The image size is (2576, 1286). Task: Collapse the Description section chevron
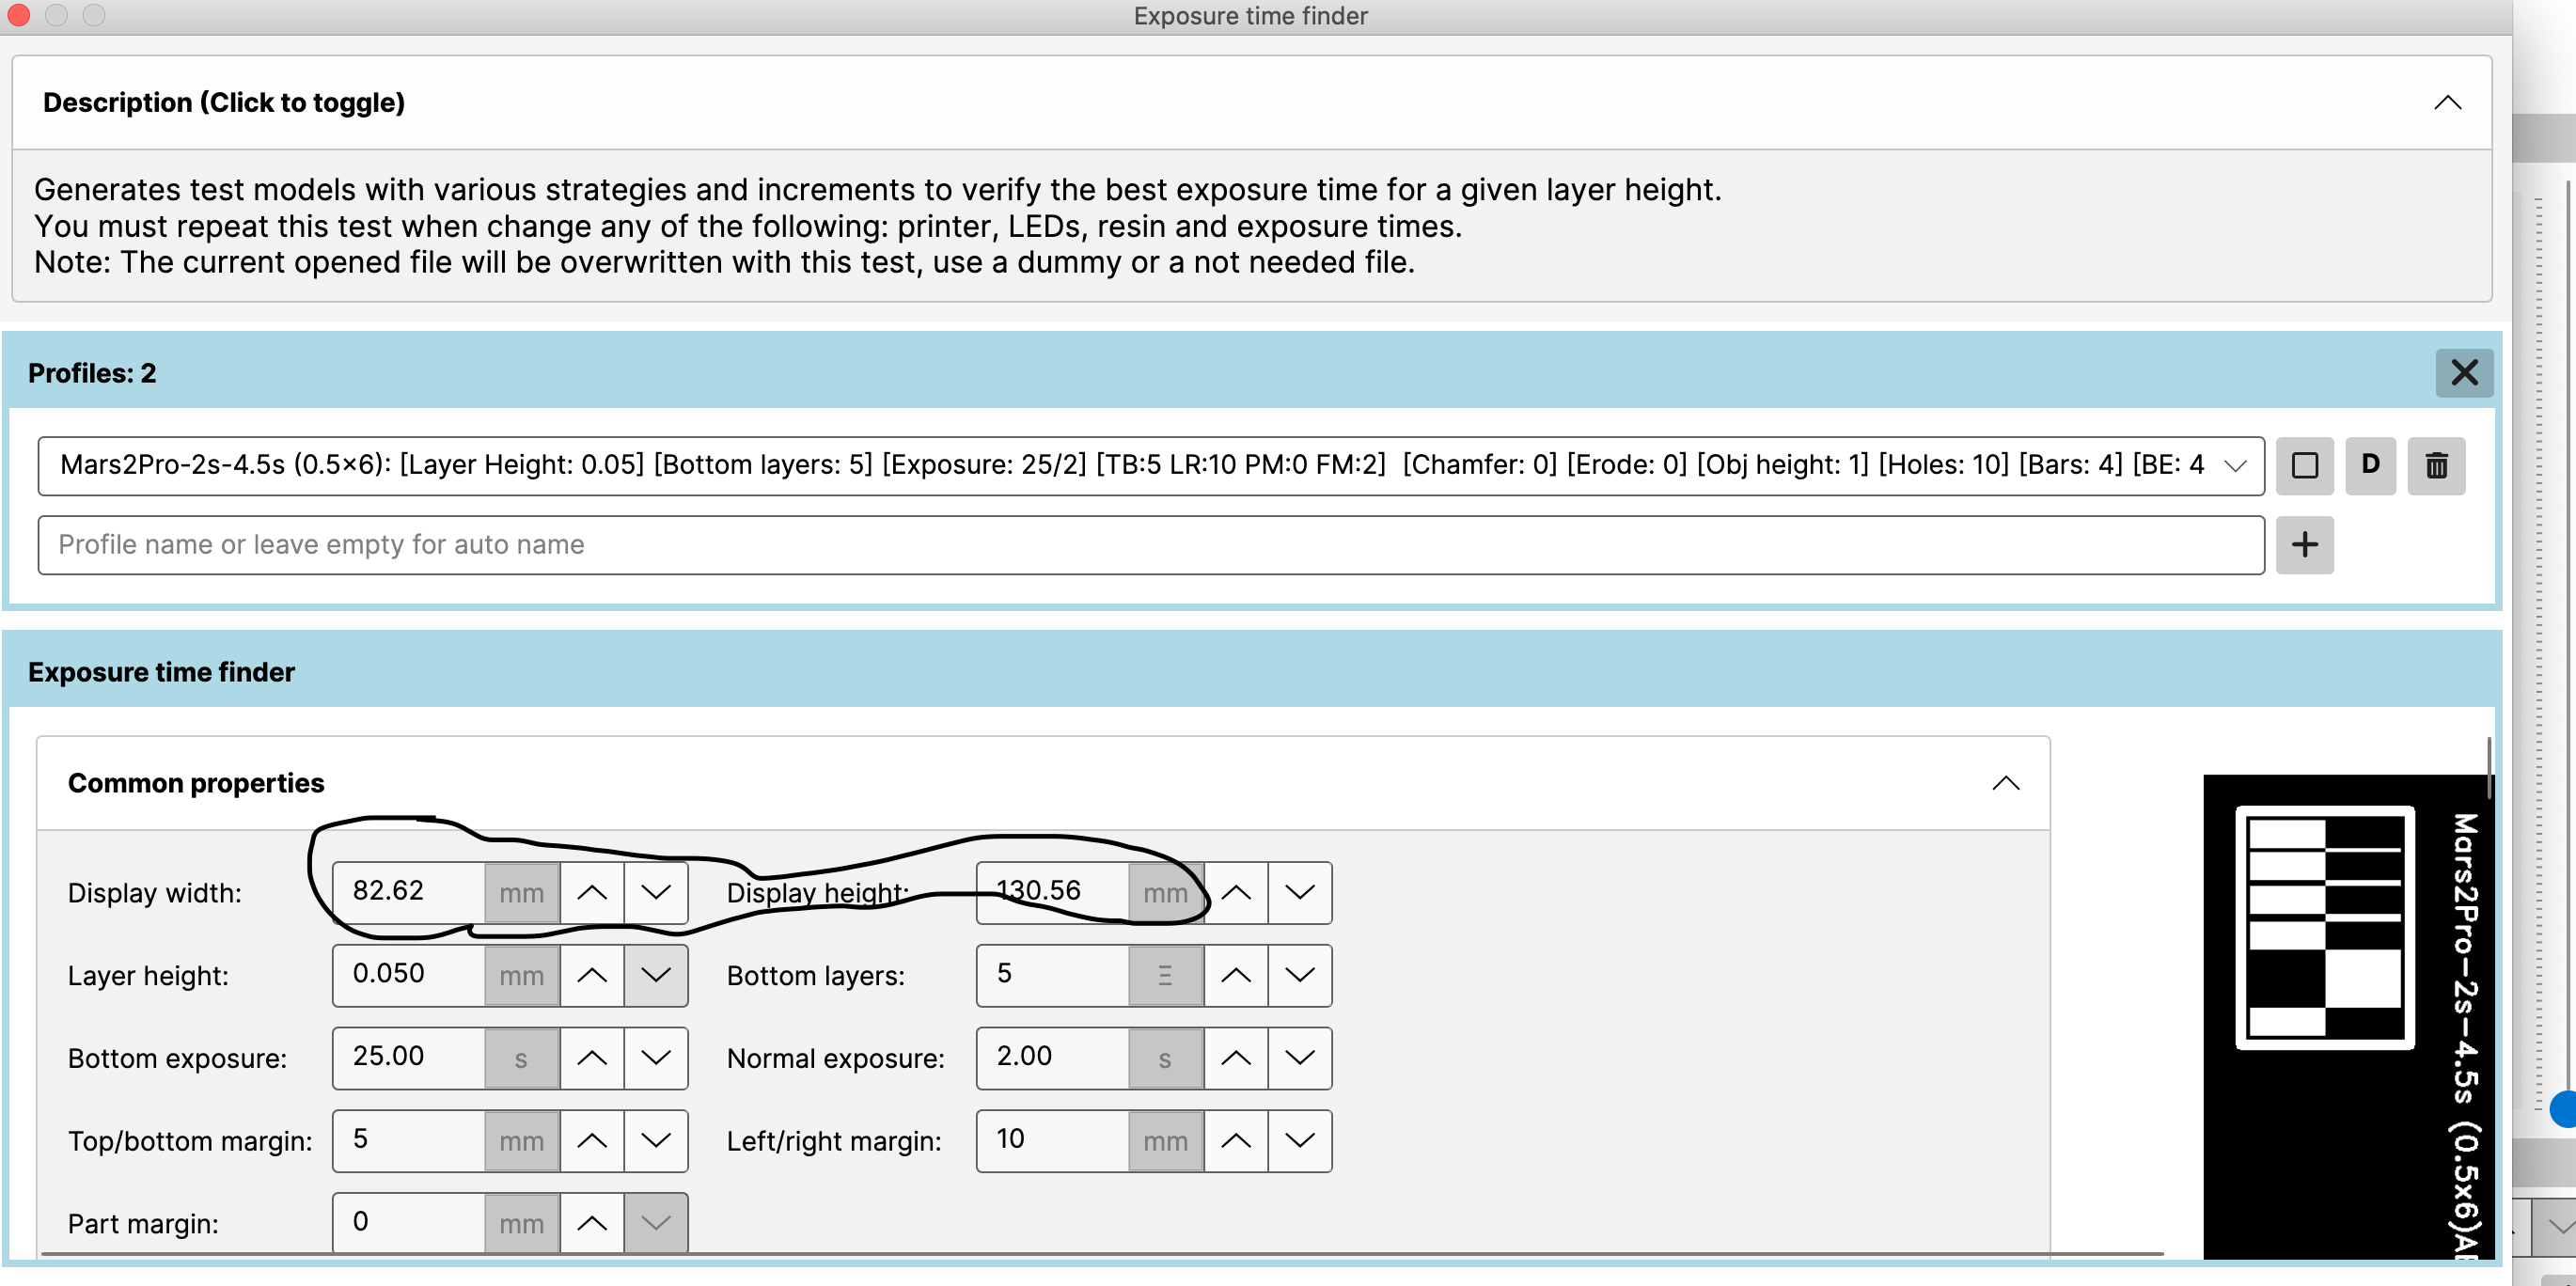click(x=2446, y=103)
